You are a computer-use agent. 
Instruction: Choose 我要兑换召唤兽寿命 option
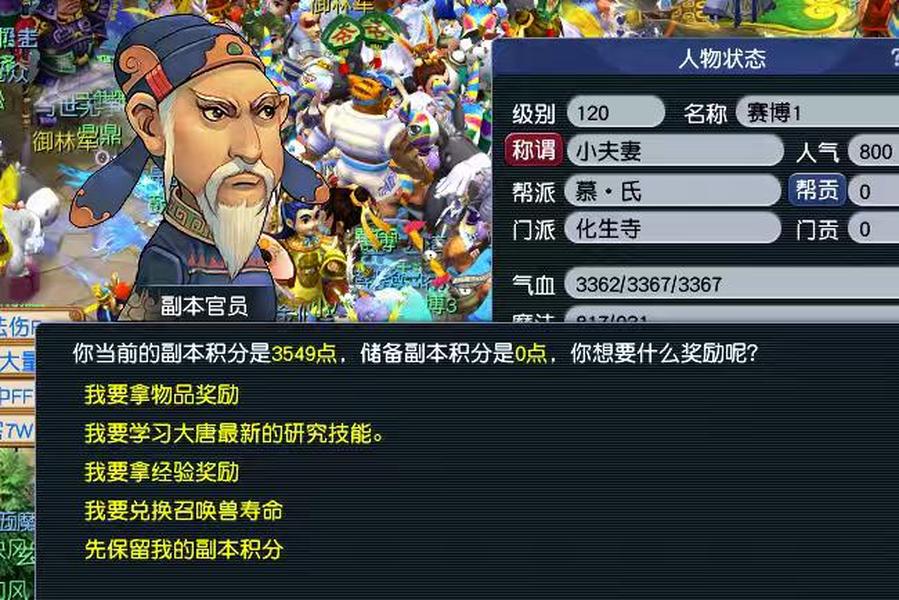pyautogui.click(x=183, y=511)
